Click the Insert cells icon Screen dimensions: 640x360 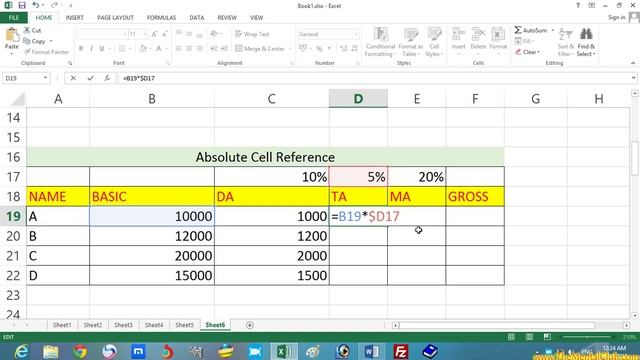click(x=458, y=34)
